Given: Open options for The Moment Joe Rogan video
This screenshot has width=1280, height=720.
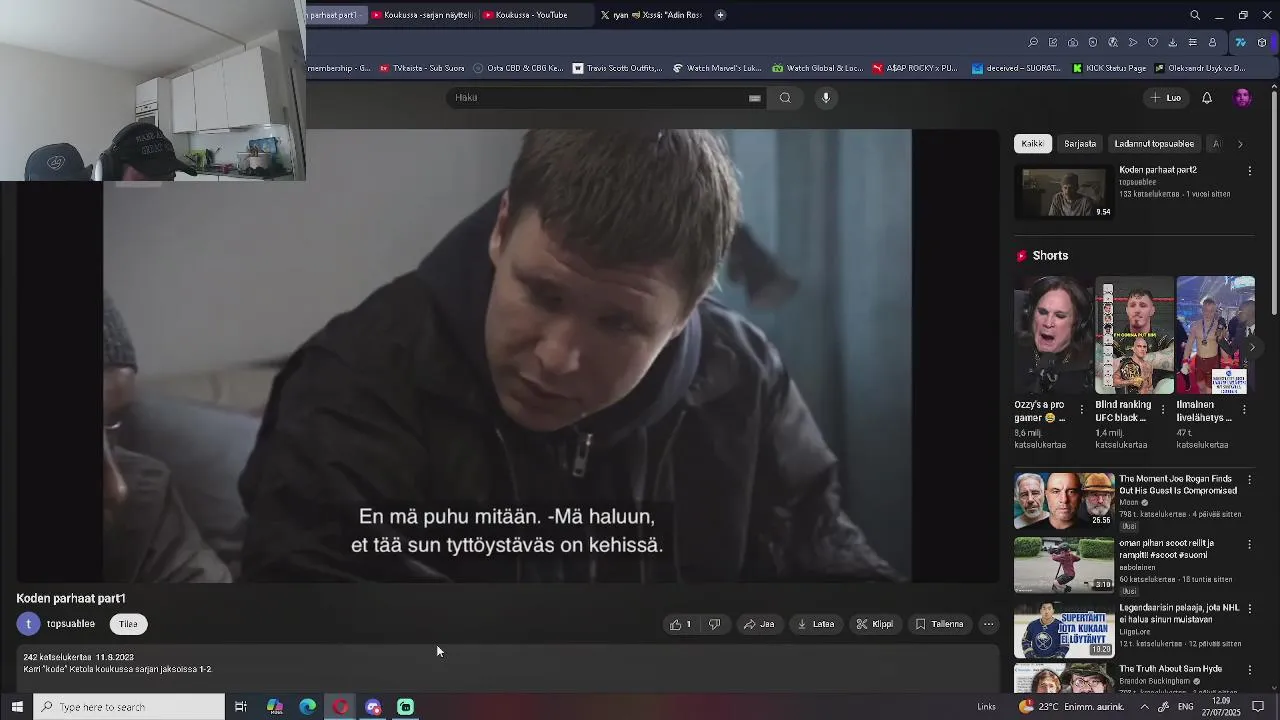Looking at the screenshot, I should pyautogui.click(x=1249, y=480).
